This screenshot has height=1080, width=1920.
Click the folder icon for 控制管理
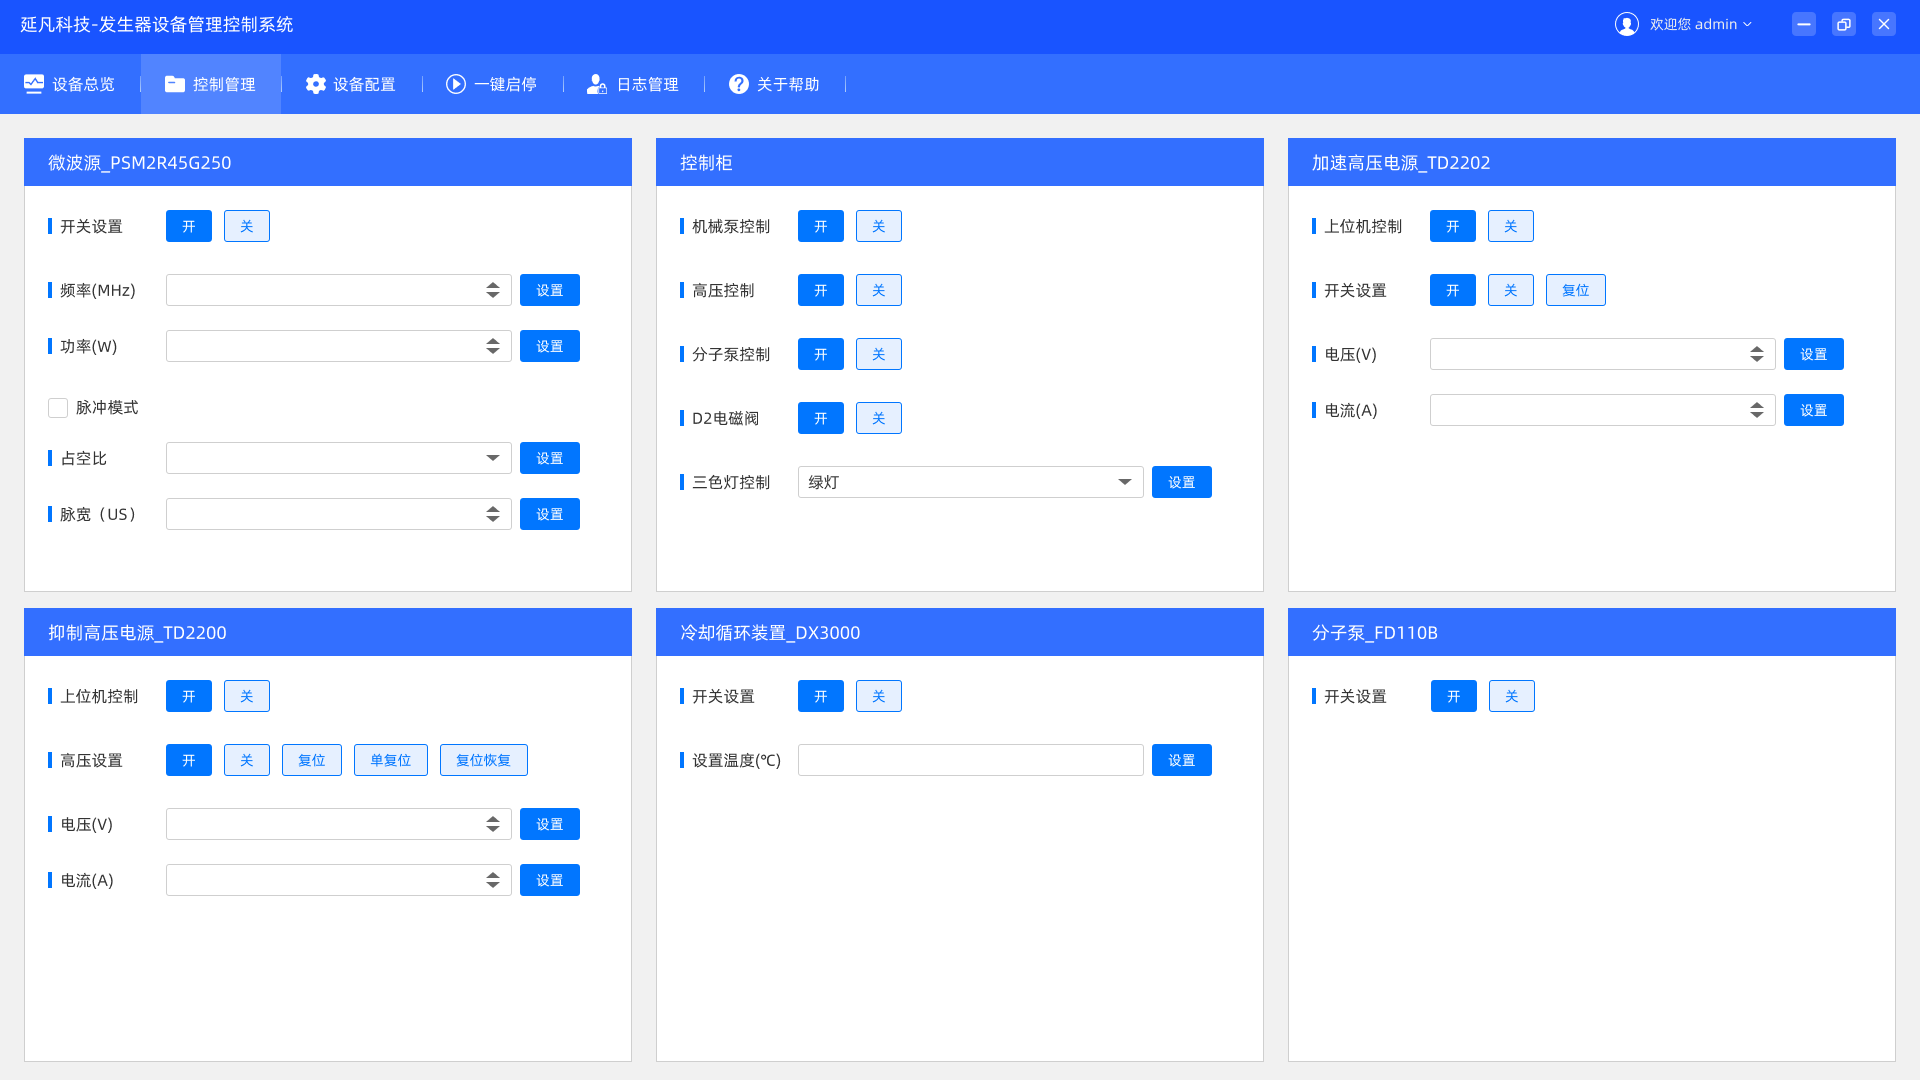click(x=175, y=84)
